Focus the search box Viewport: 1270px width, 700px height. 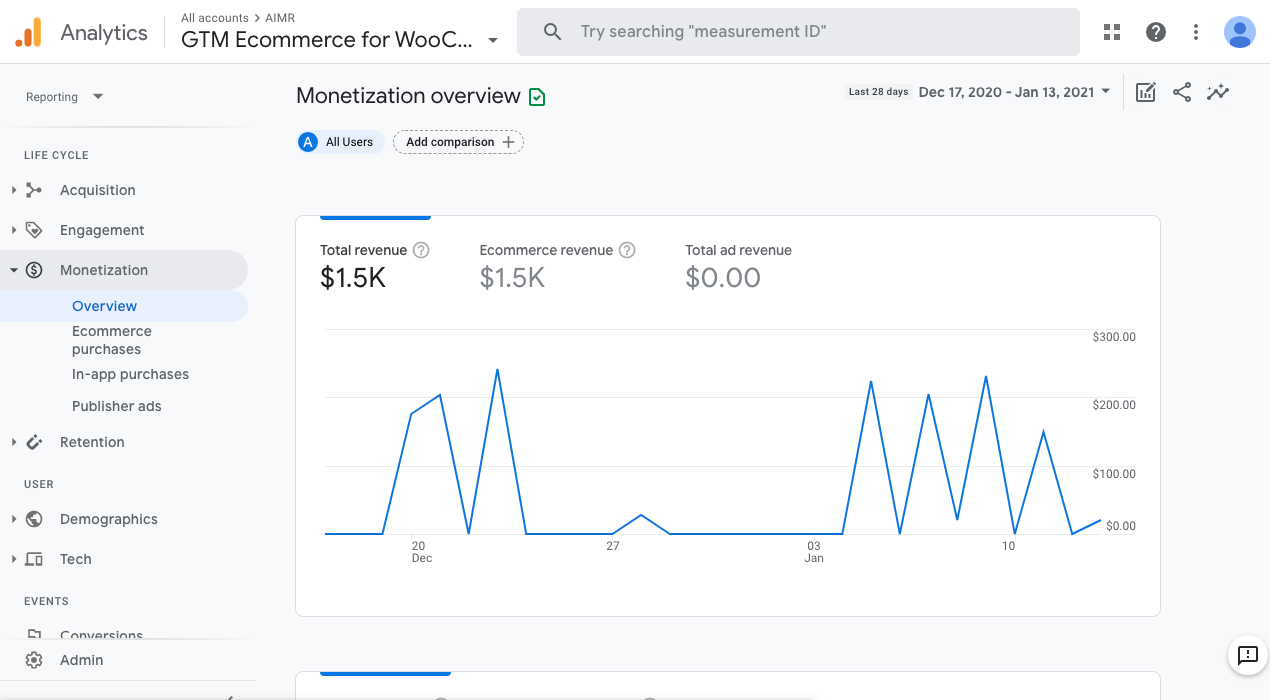pos(798,32)
